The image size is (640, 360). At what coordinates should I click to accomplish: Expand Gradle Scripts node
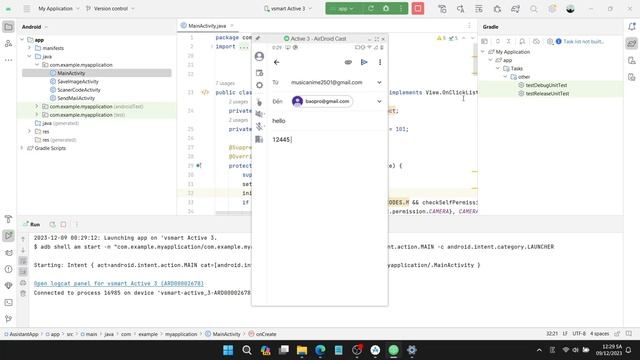(x=22, y=148)
